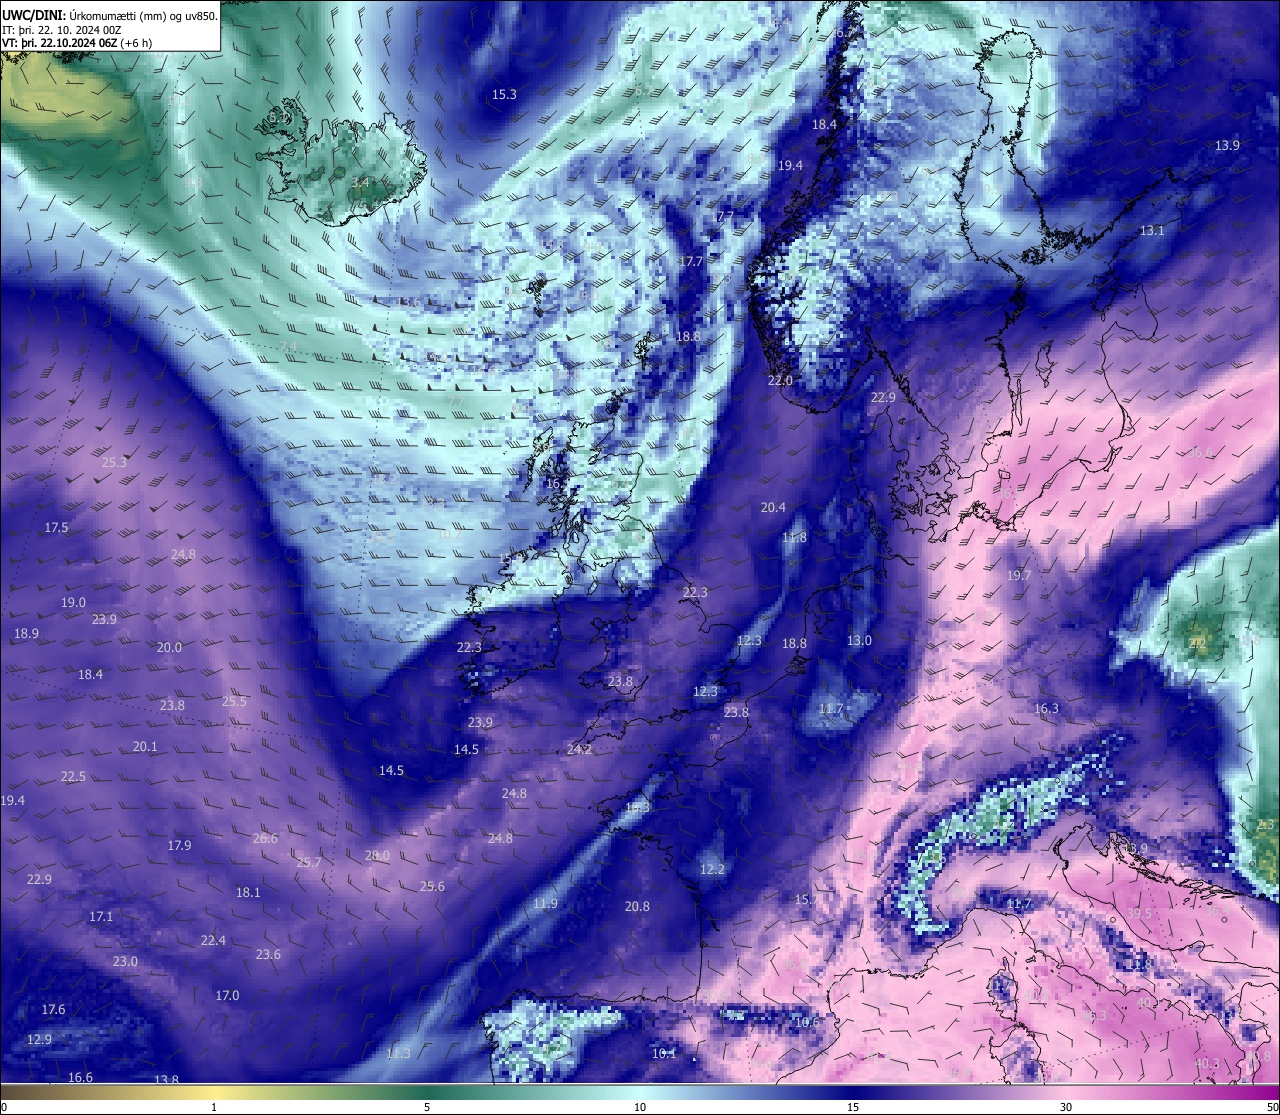1280x1115 pixels.
Task: Select the '17.5' value label
Action: 56,528
